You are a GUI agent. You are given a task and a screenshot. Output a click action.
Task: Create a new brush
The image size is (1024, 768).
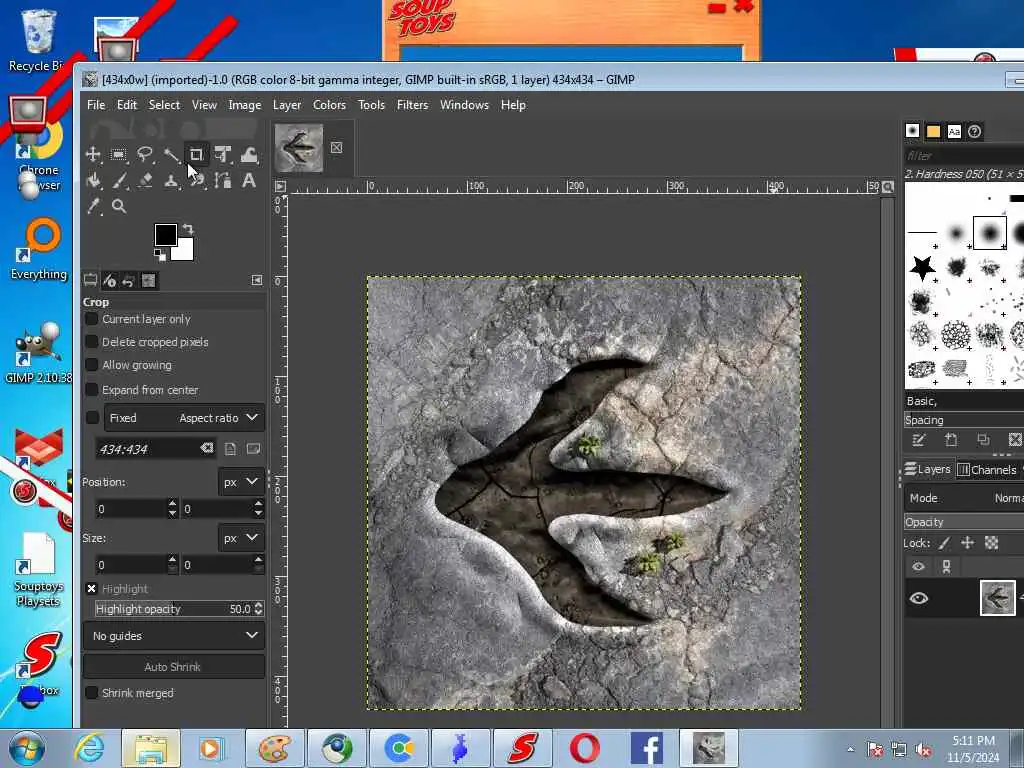coord(951,440)
